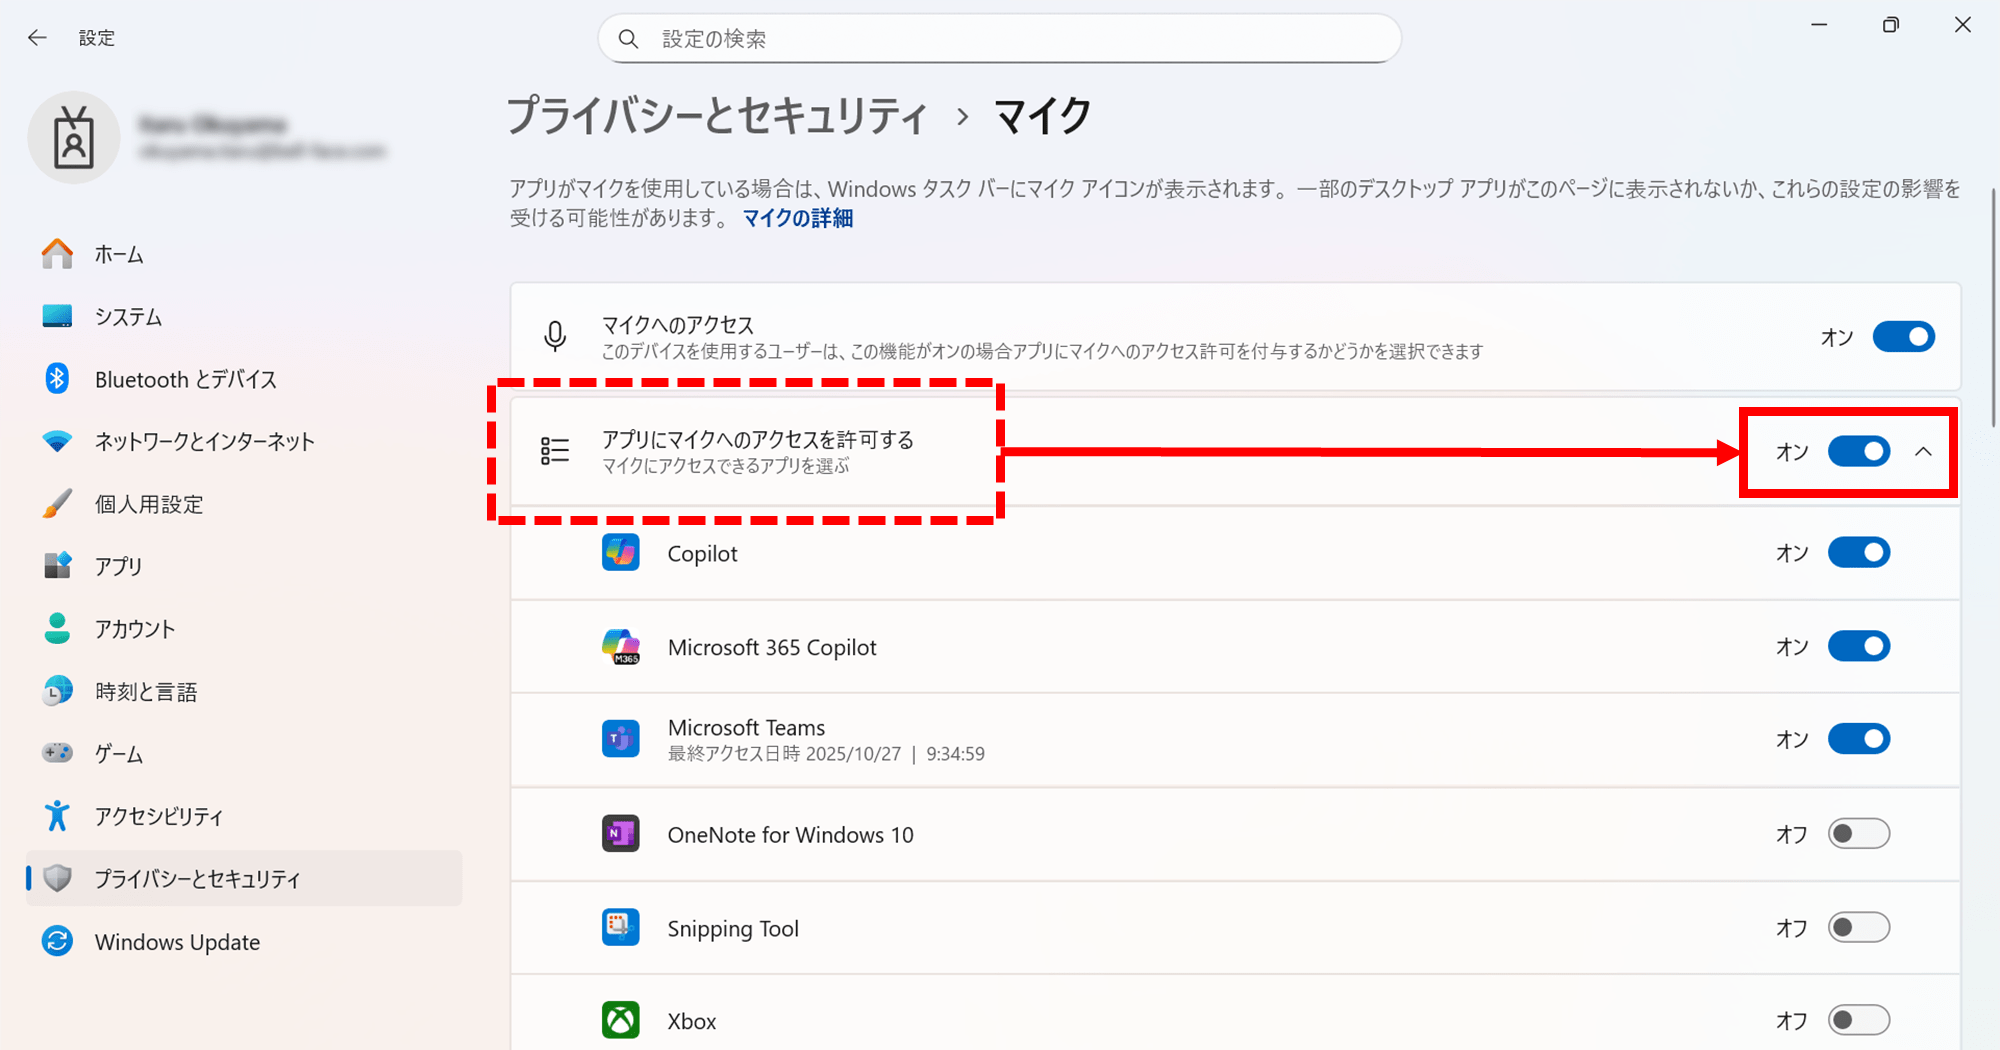Click the Xbox app icon
Screen dimensions: 2000x1050
[x=620, y=1020]
